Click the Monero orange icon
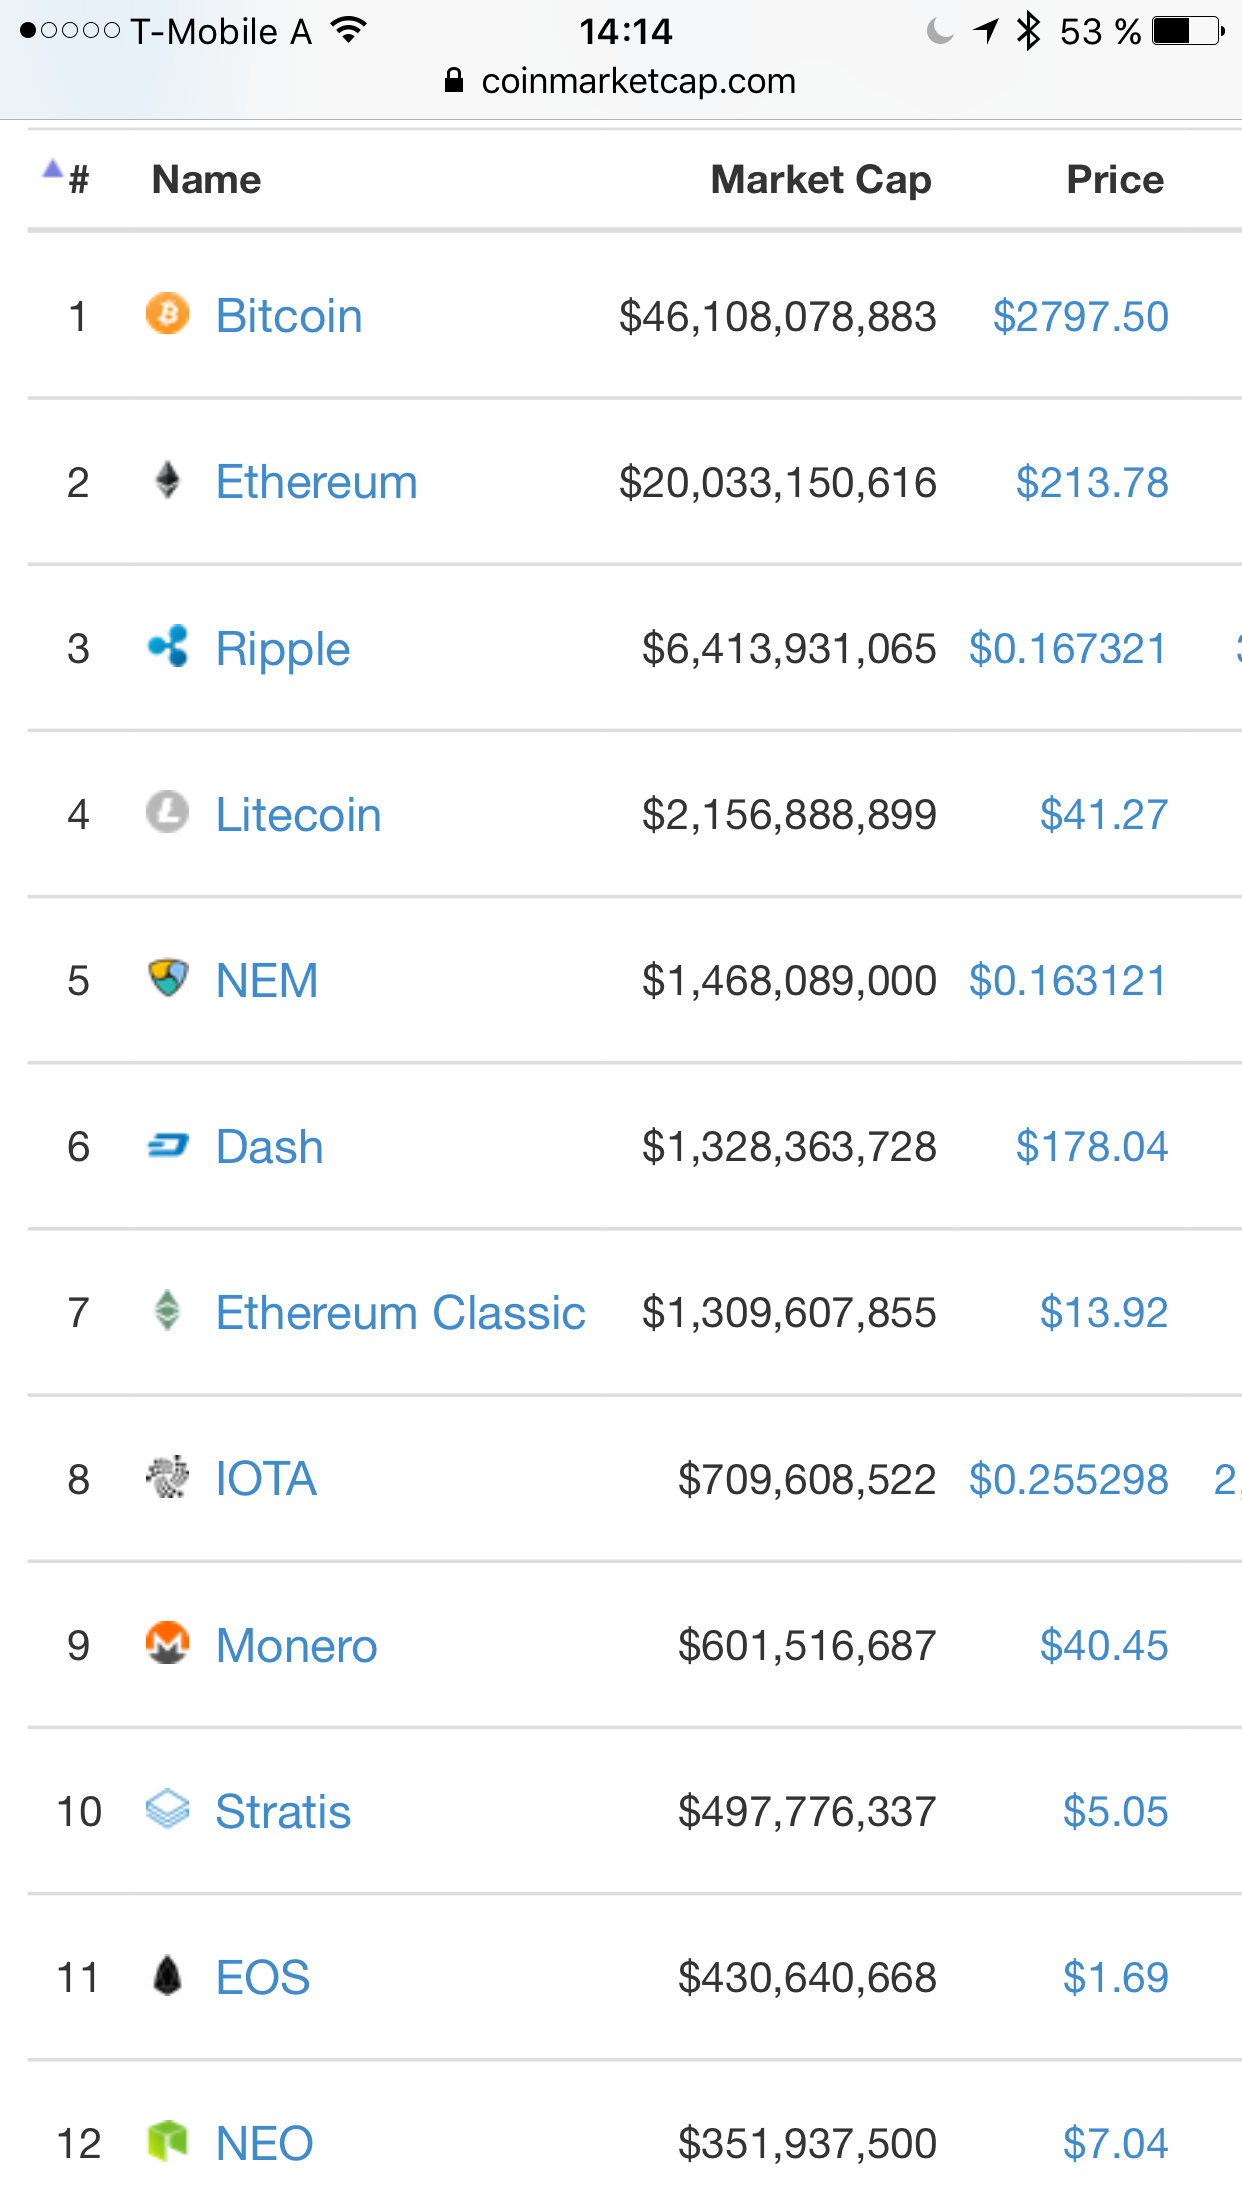1242x2208 pixels. point(167,1643)
